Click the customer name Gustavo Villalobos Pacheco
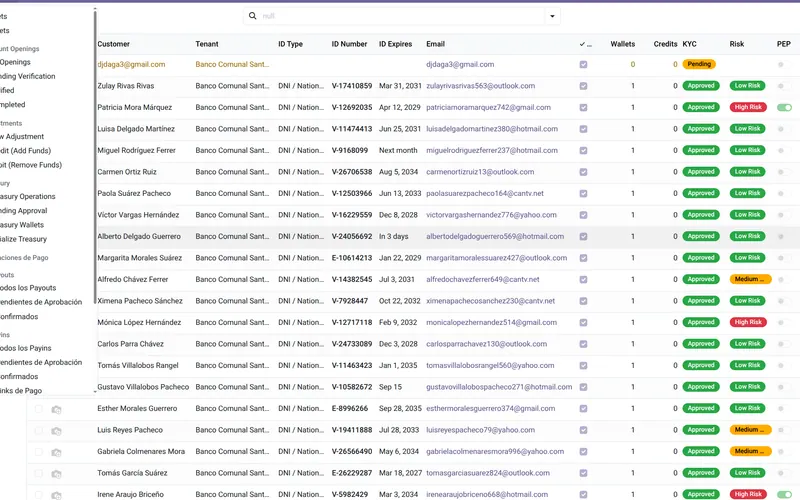Screen dimensions: 800x500 tap(143, 387)
